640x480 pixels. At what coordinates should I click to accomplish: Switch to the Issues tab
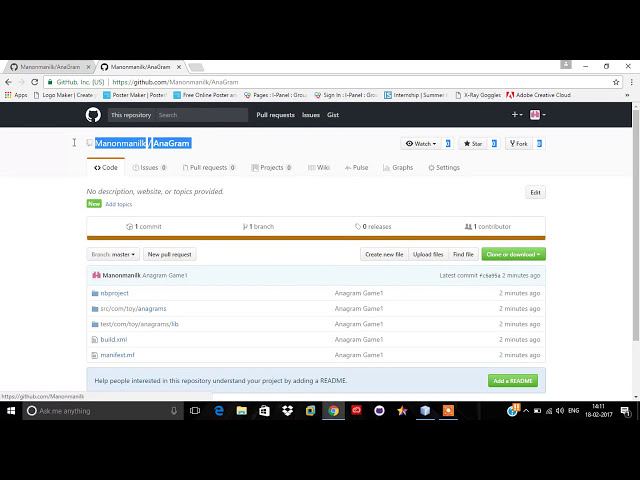click(149, 167)
